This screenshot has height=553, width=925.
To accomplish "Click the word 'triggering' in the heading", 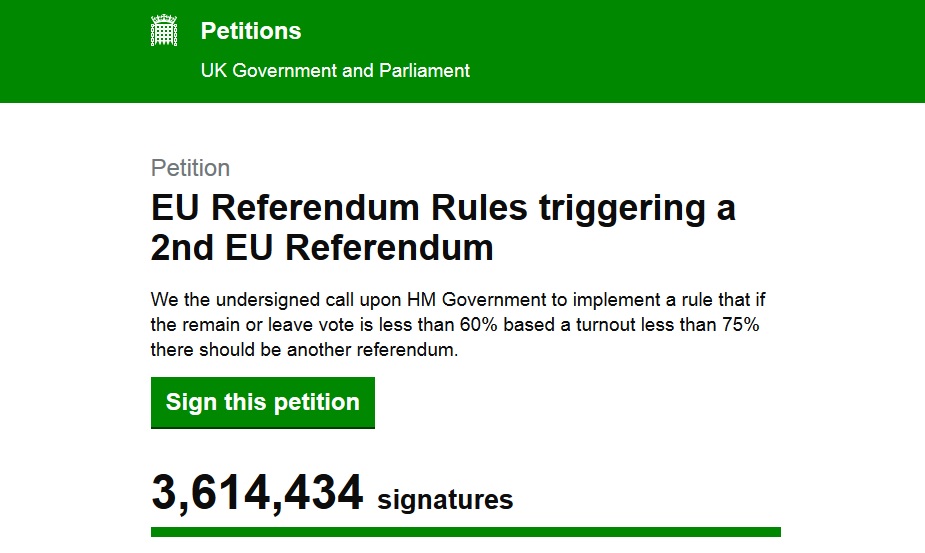I will [x=621, y=210].
